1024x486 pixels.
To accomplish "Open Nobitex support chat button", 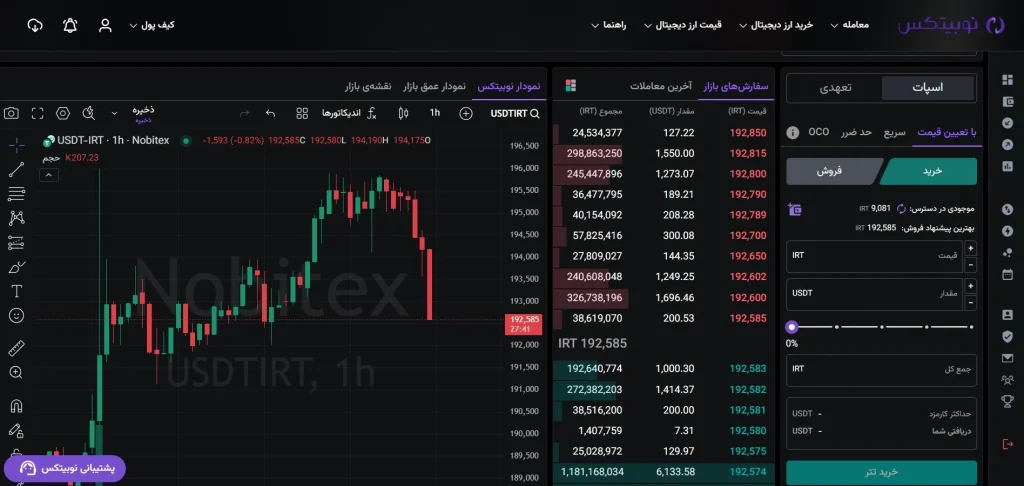I will pos(65,468).
